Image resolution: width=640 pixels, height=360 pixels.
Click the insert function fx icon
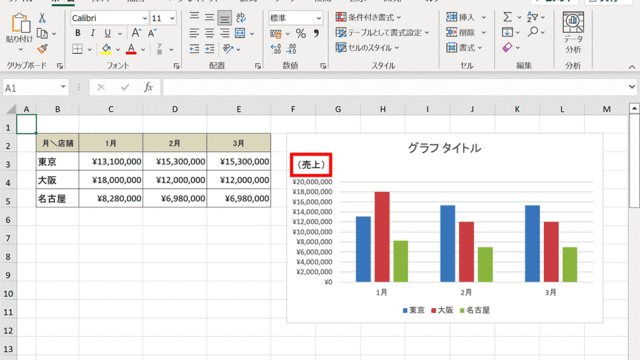point(148,87)
